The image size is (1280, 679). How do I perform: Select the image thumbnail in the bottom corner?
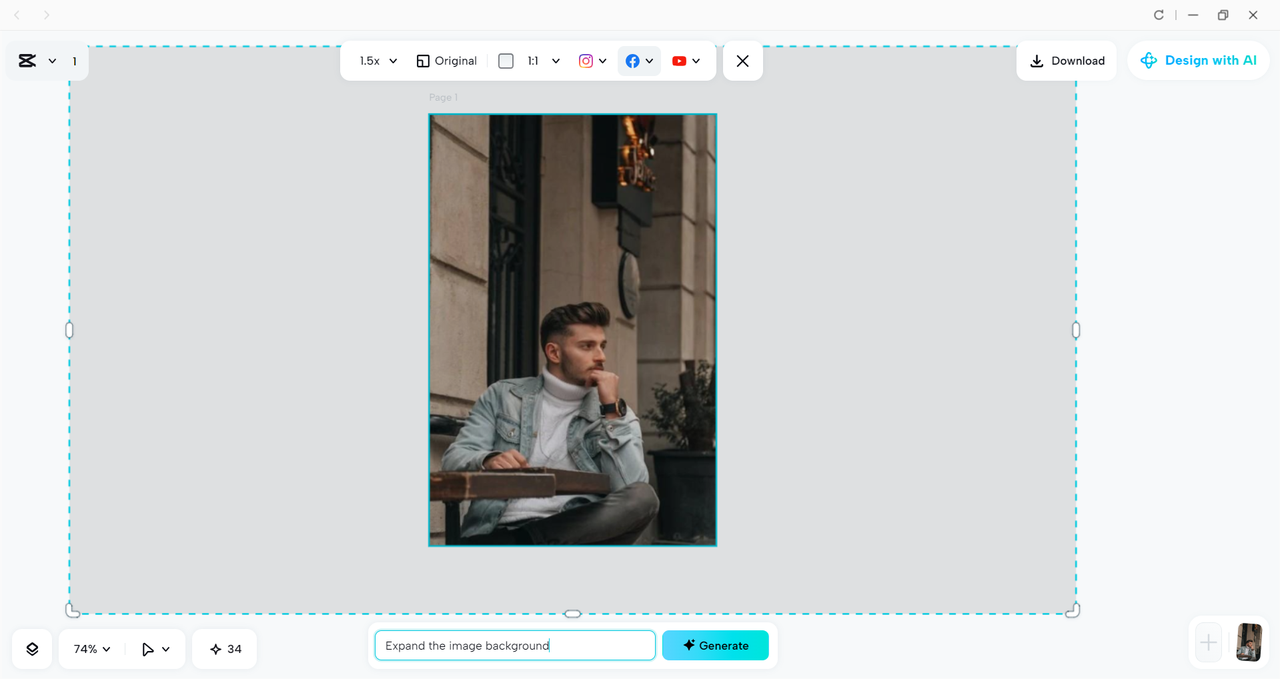pyautogui.click(x=1248, y=643)
